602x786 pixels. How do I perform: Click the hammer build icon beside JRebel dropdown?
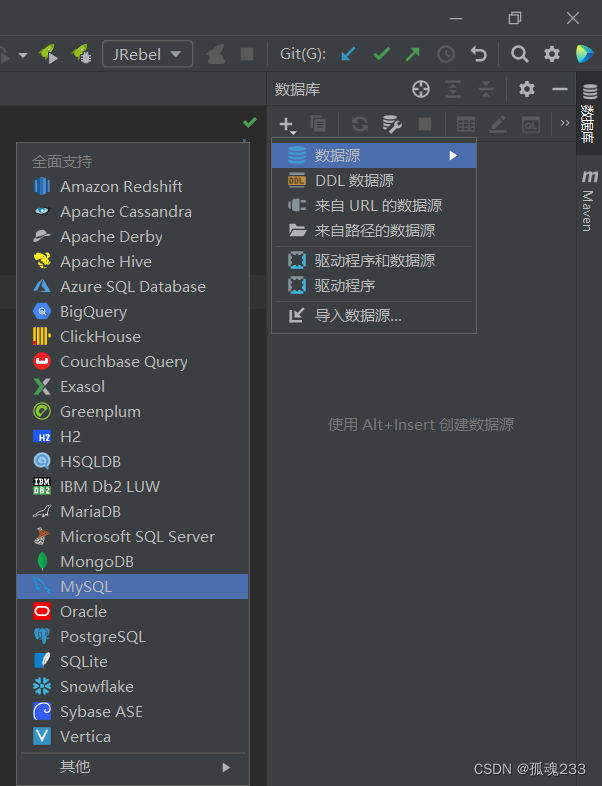click(216, 54)
